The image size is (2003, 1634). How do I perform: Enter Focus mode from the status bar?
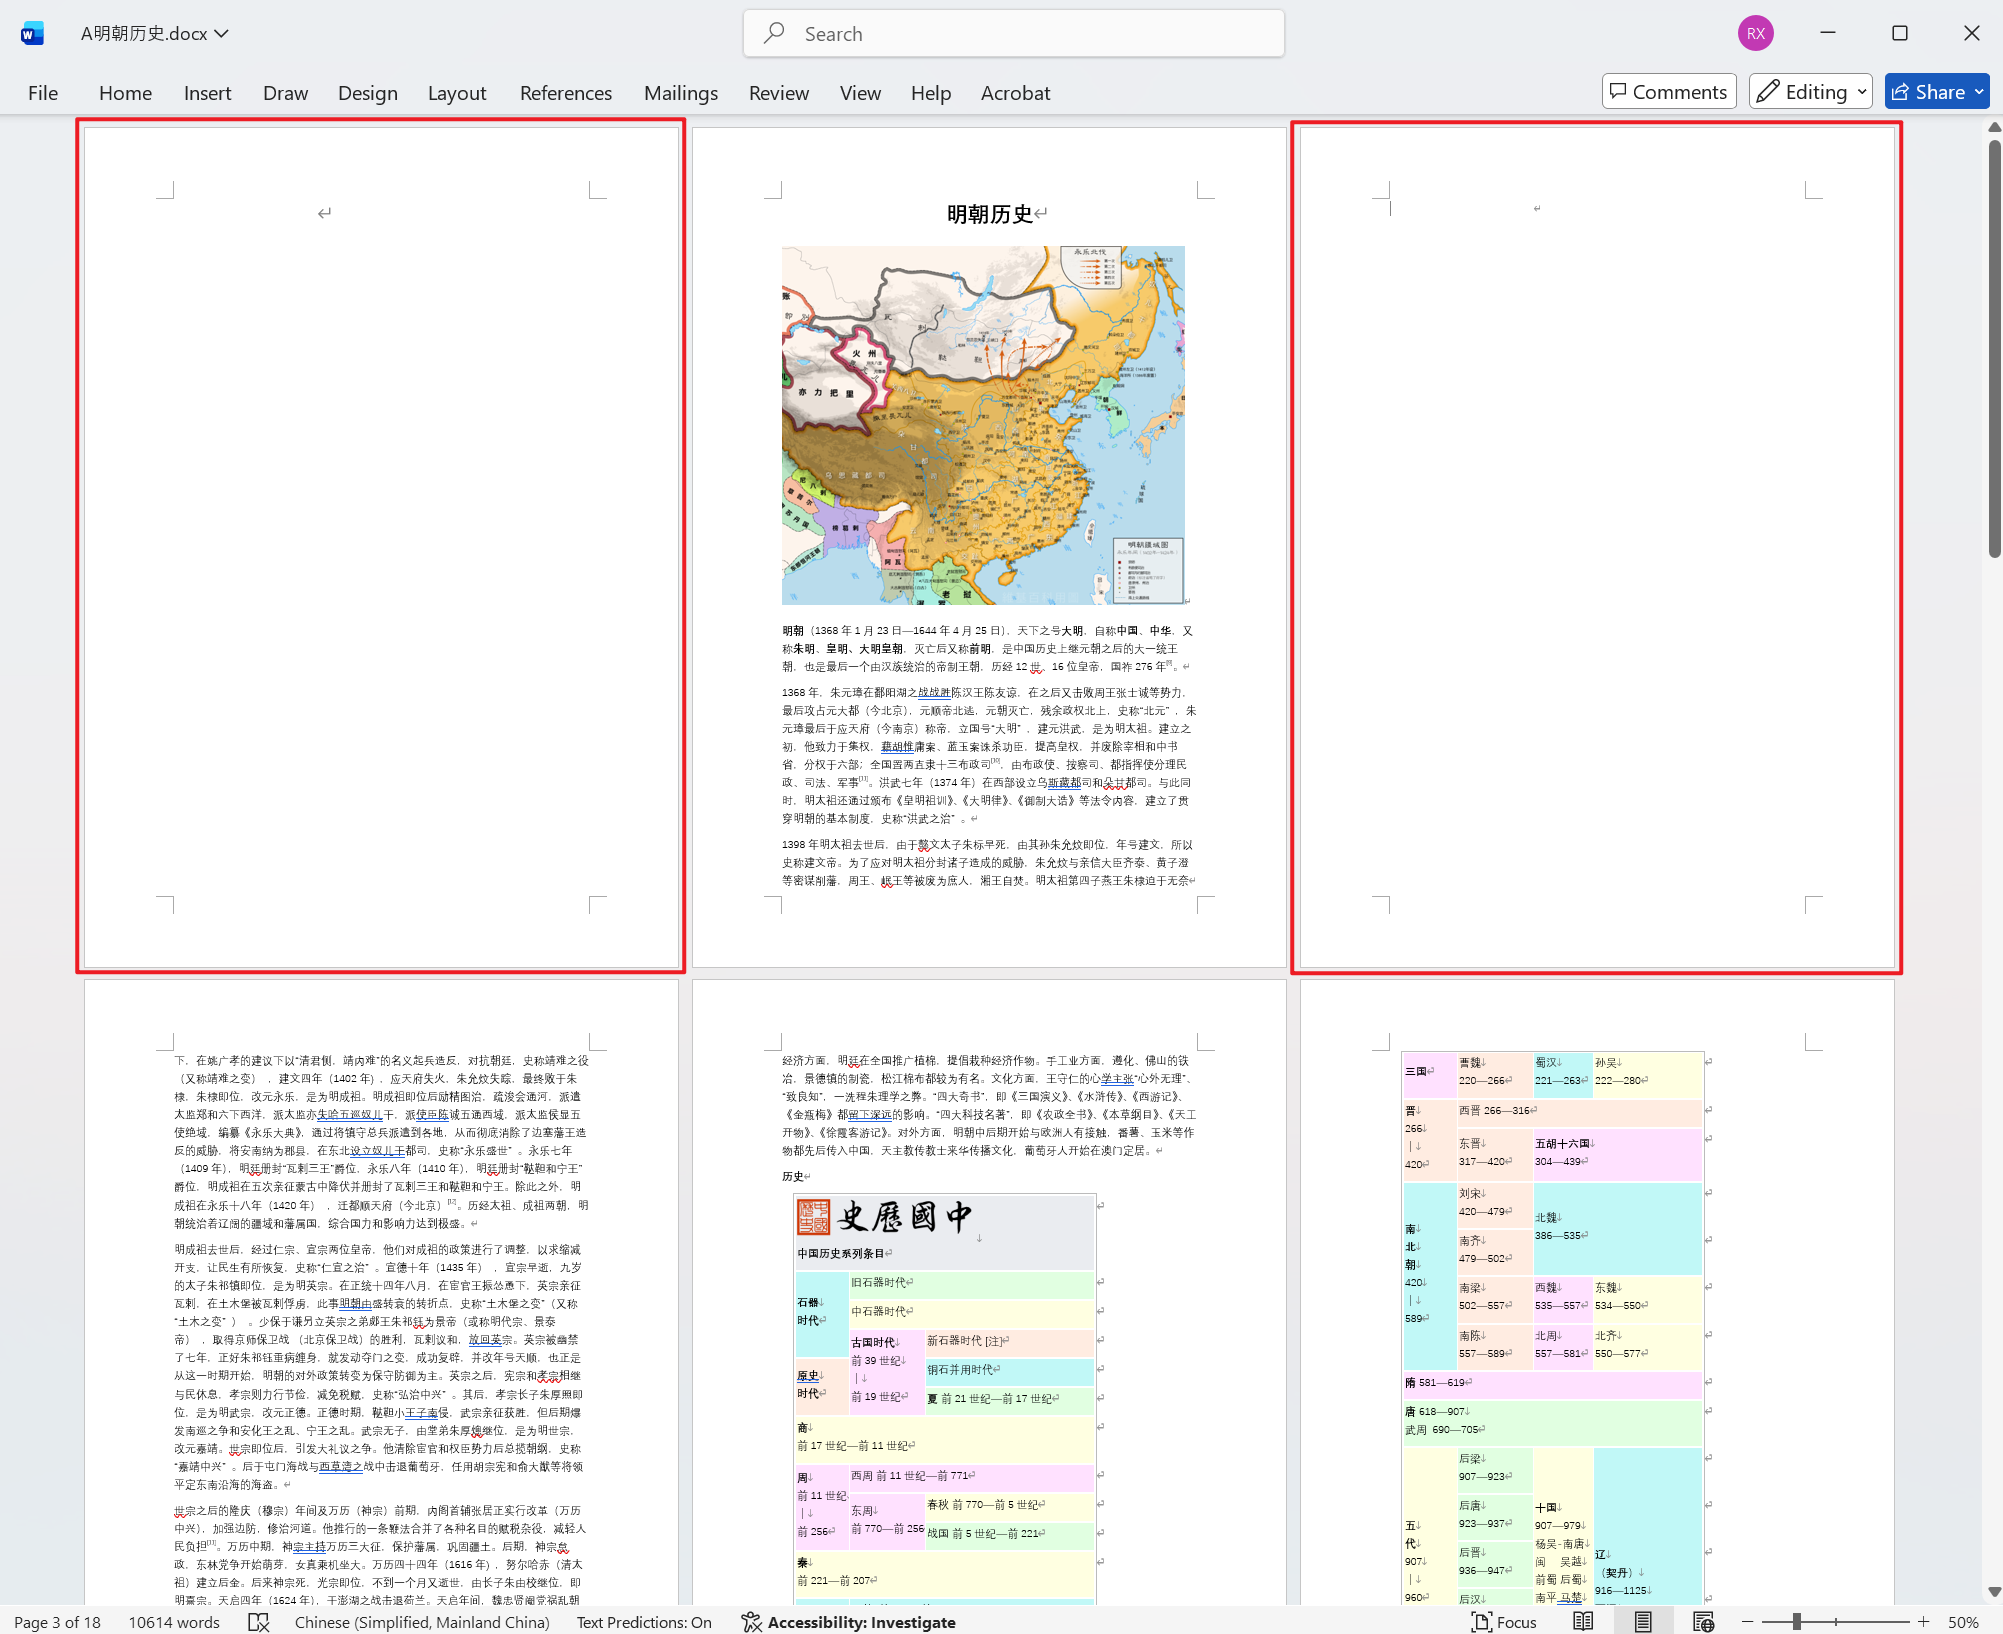click(1503, 1622)
